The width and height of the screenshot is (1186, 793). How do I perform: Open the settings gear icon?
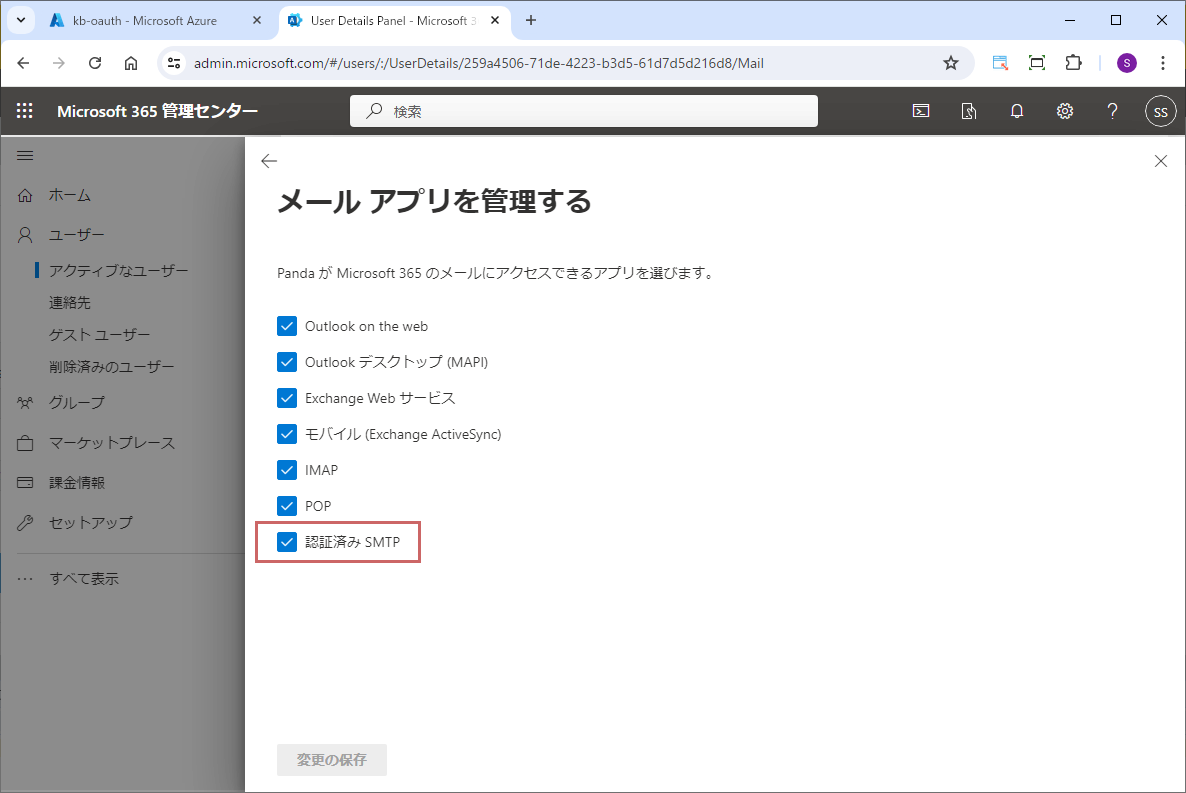[x=1065, y=111]
